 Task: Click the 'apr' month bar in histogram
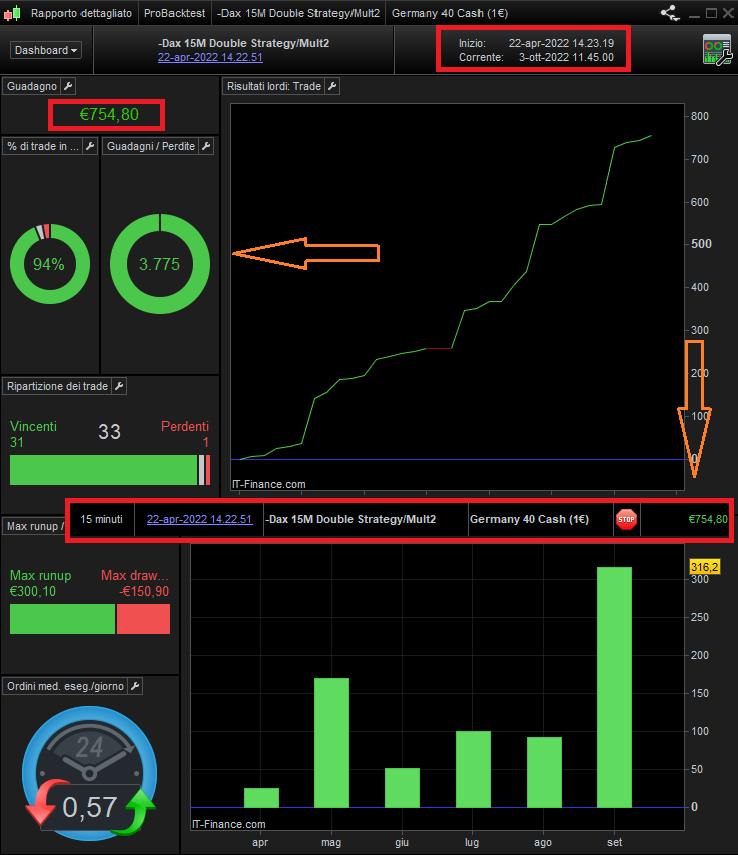tap(261, 798)
